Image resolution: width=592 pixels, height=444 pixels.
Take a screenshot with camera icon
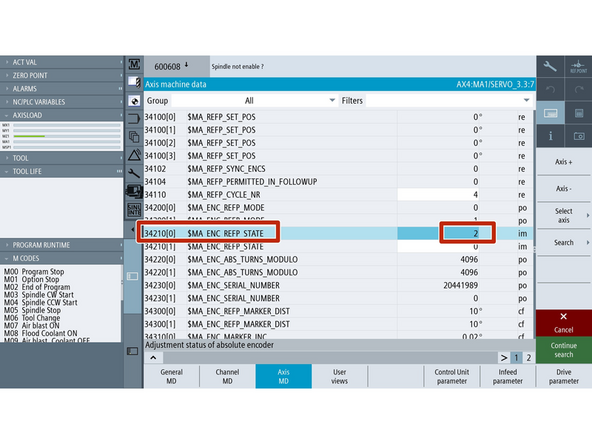578,136
